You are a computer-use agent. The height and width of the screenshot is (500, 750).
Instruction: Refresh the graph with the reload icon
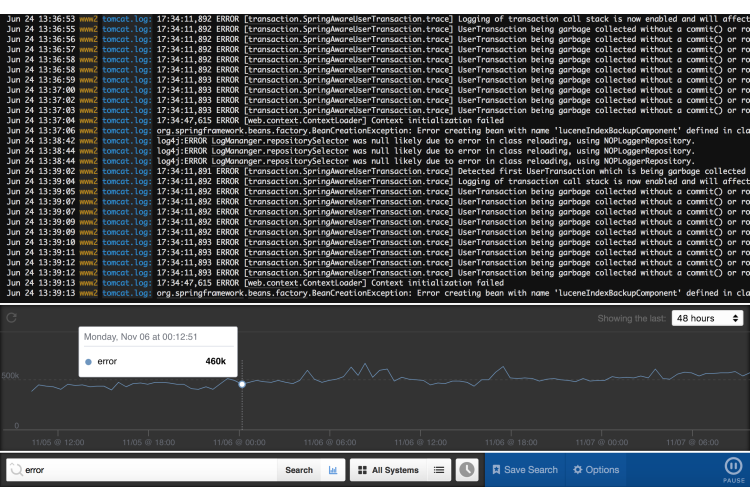(x=11, y=318)
